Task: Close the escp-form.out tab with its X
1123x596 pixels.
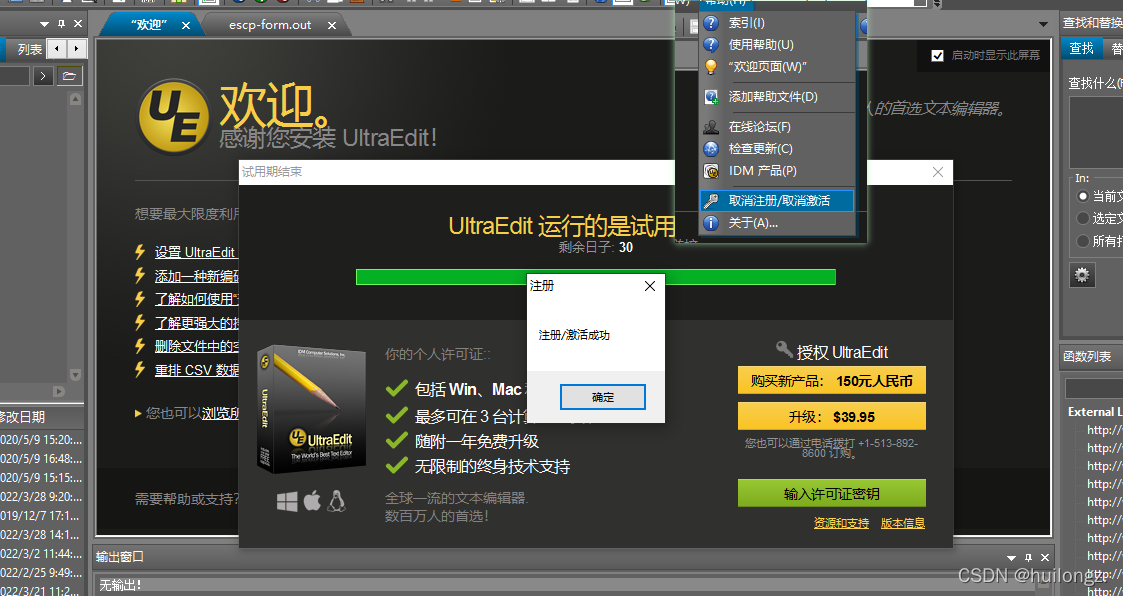Action: point(332,25)
